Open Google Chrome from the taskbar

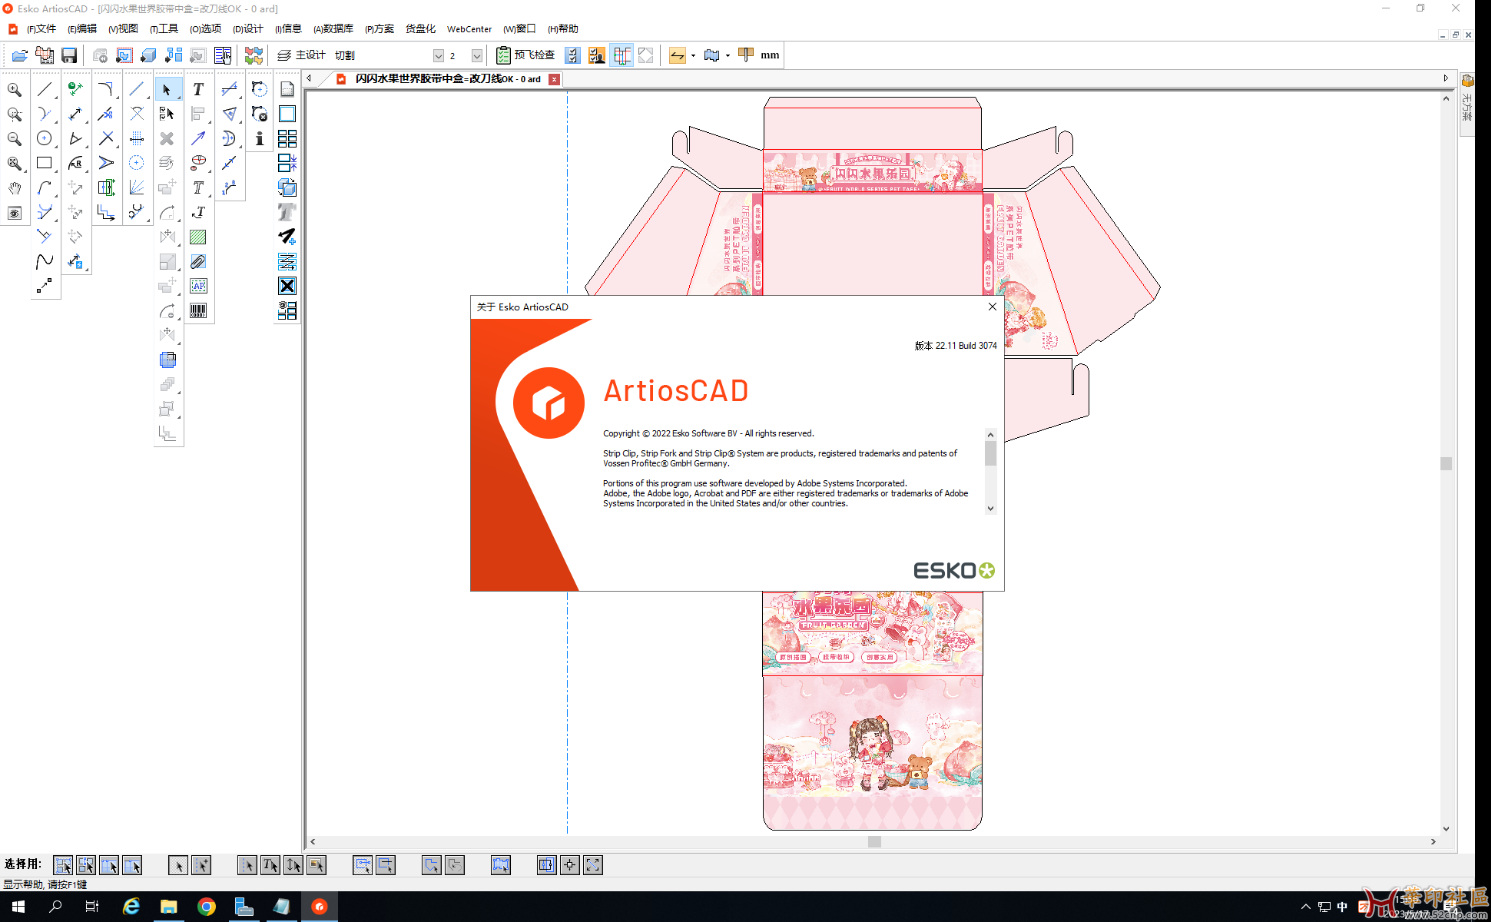click(x=206, y=907)
